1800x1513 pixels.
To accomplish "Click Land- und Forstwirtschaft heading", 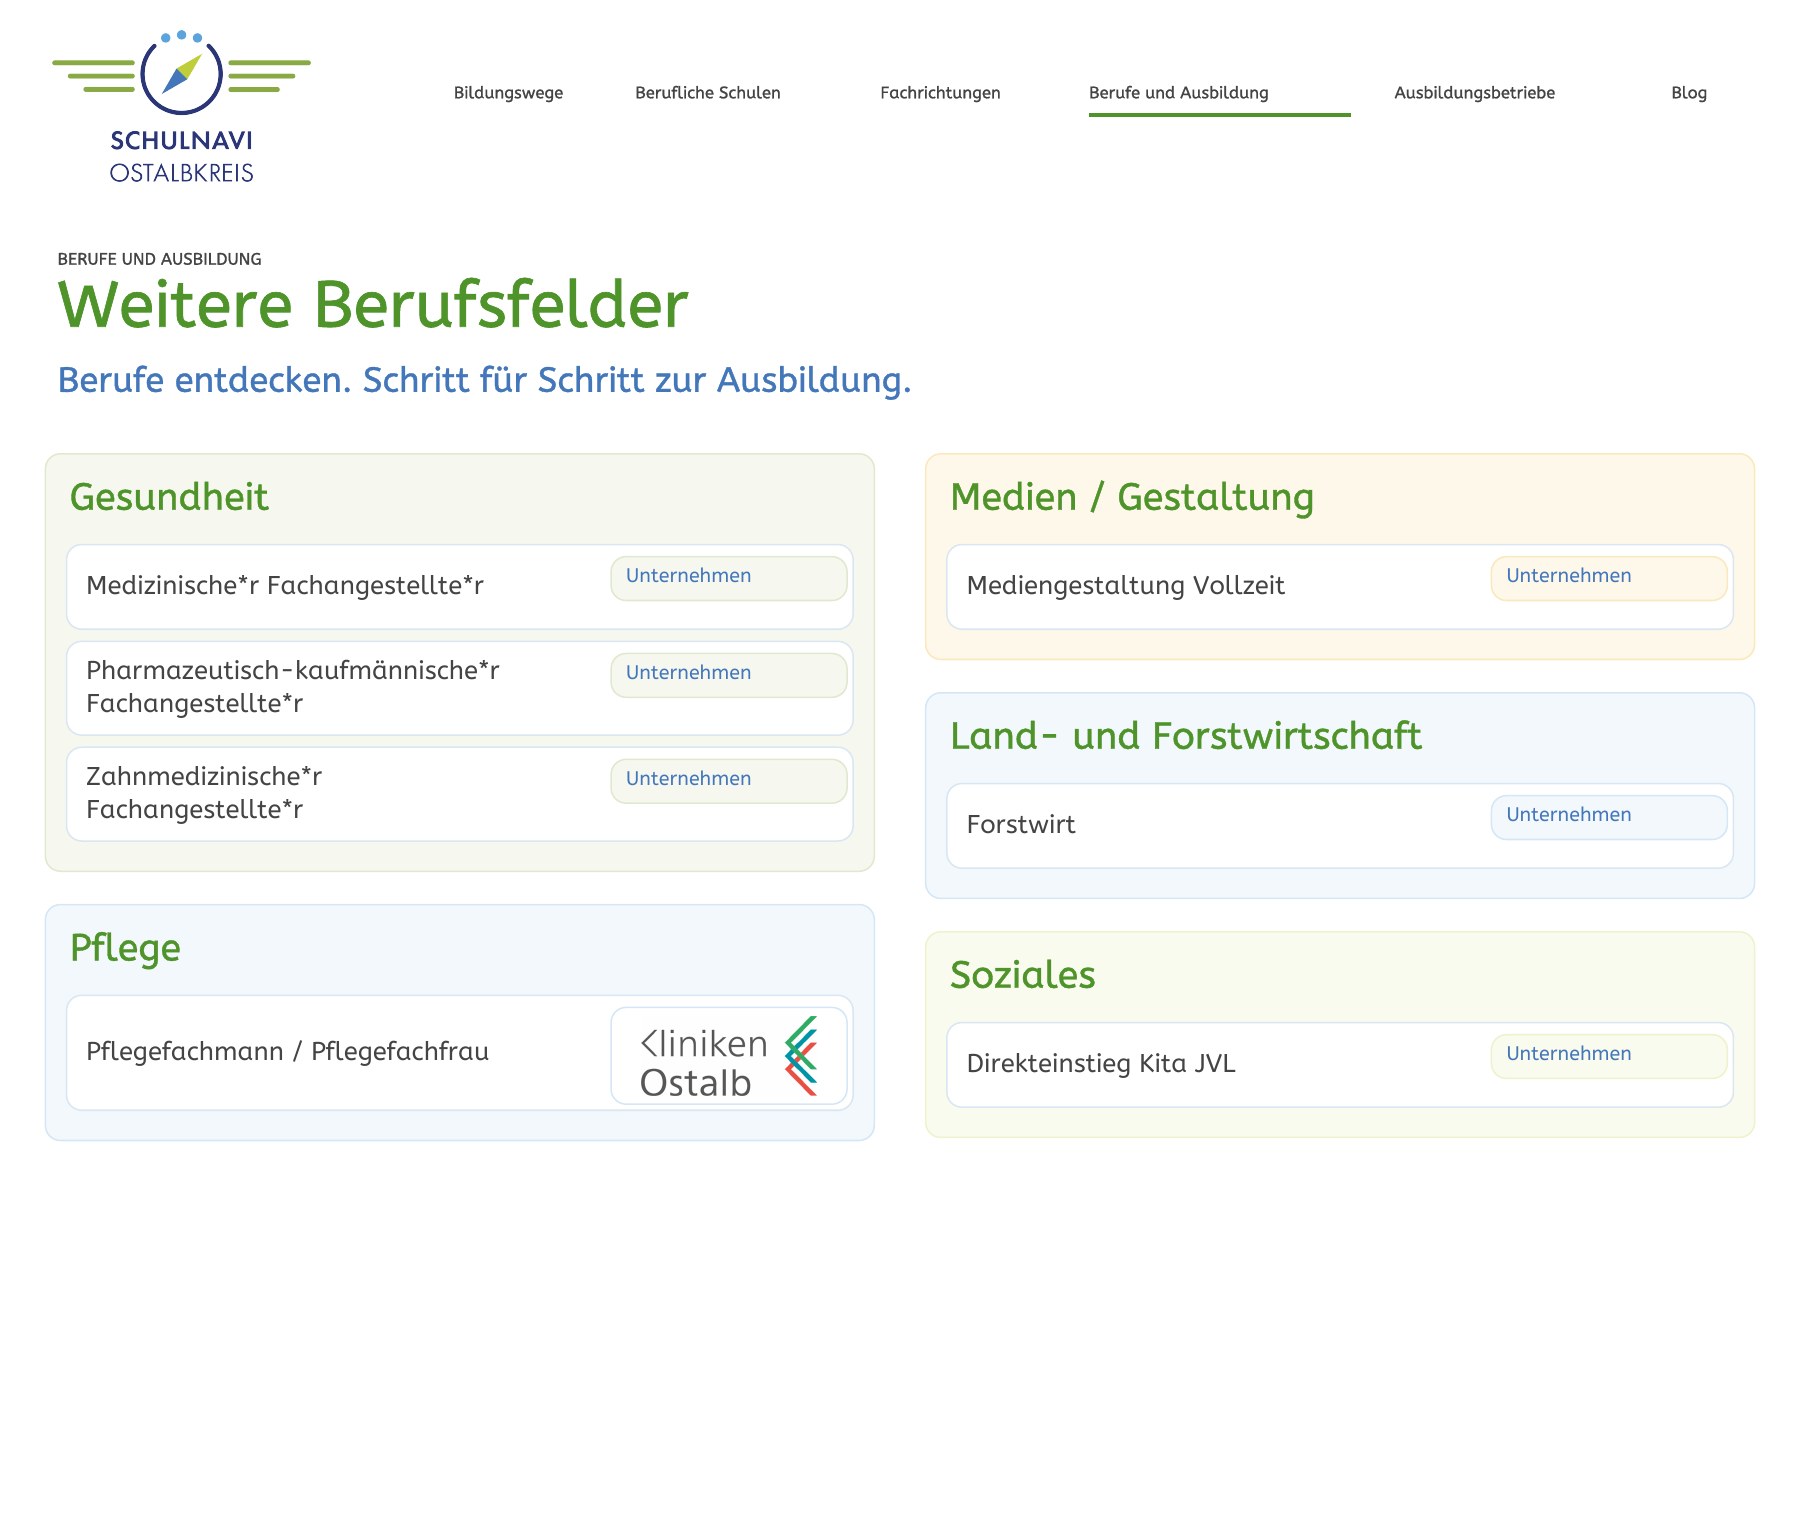I will click(x=1186, y=736).
